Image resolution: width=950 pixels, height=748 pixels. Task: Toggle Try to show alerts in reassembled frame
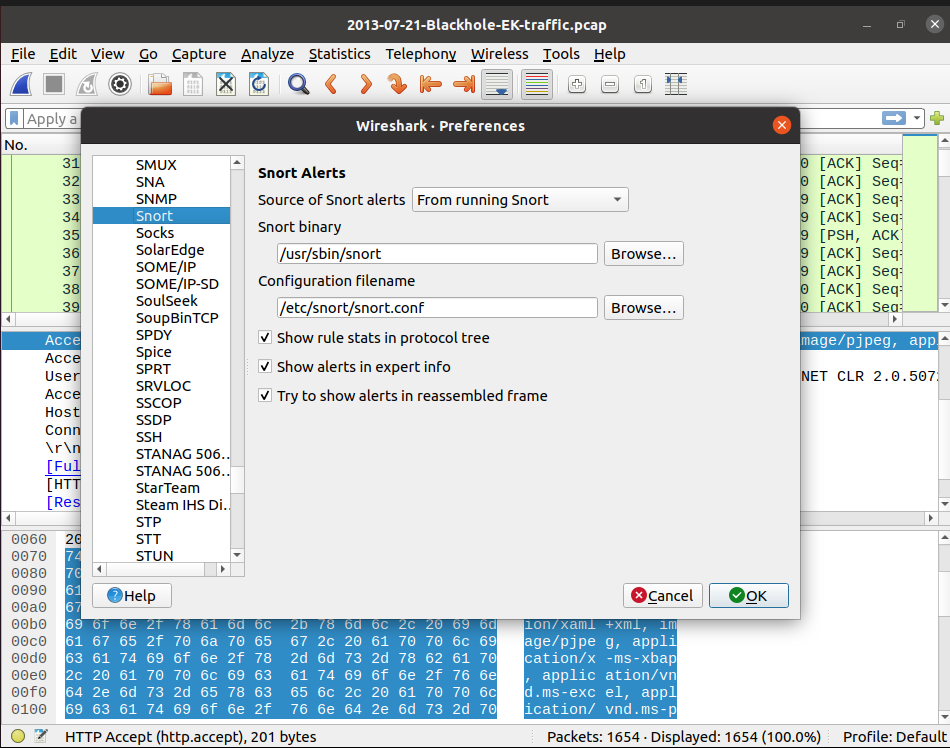pos(265,396)
